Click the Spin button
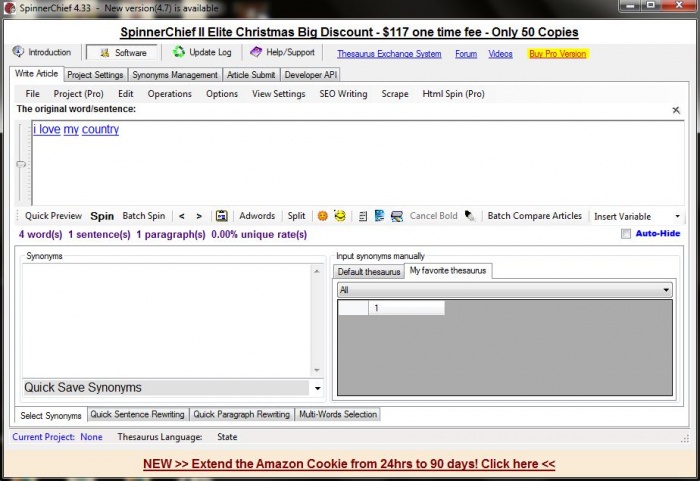 (102, 216)
